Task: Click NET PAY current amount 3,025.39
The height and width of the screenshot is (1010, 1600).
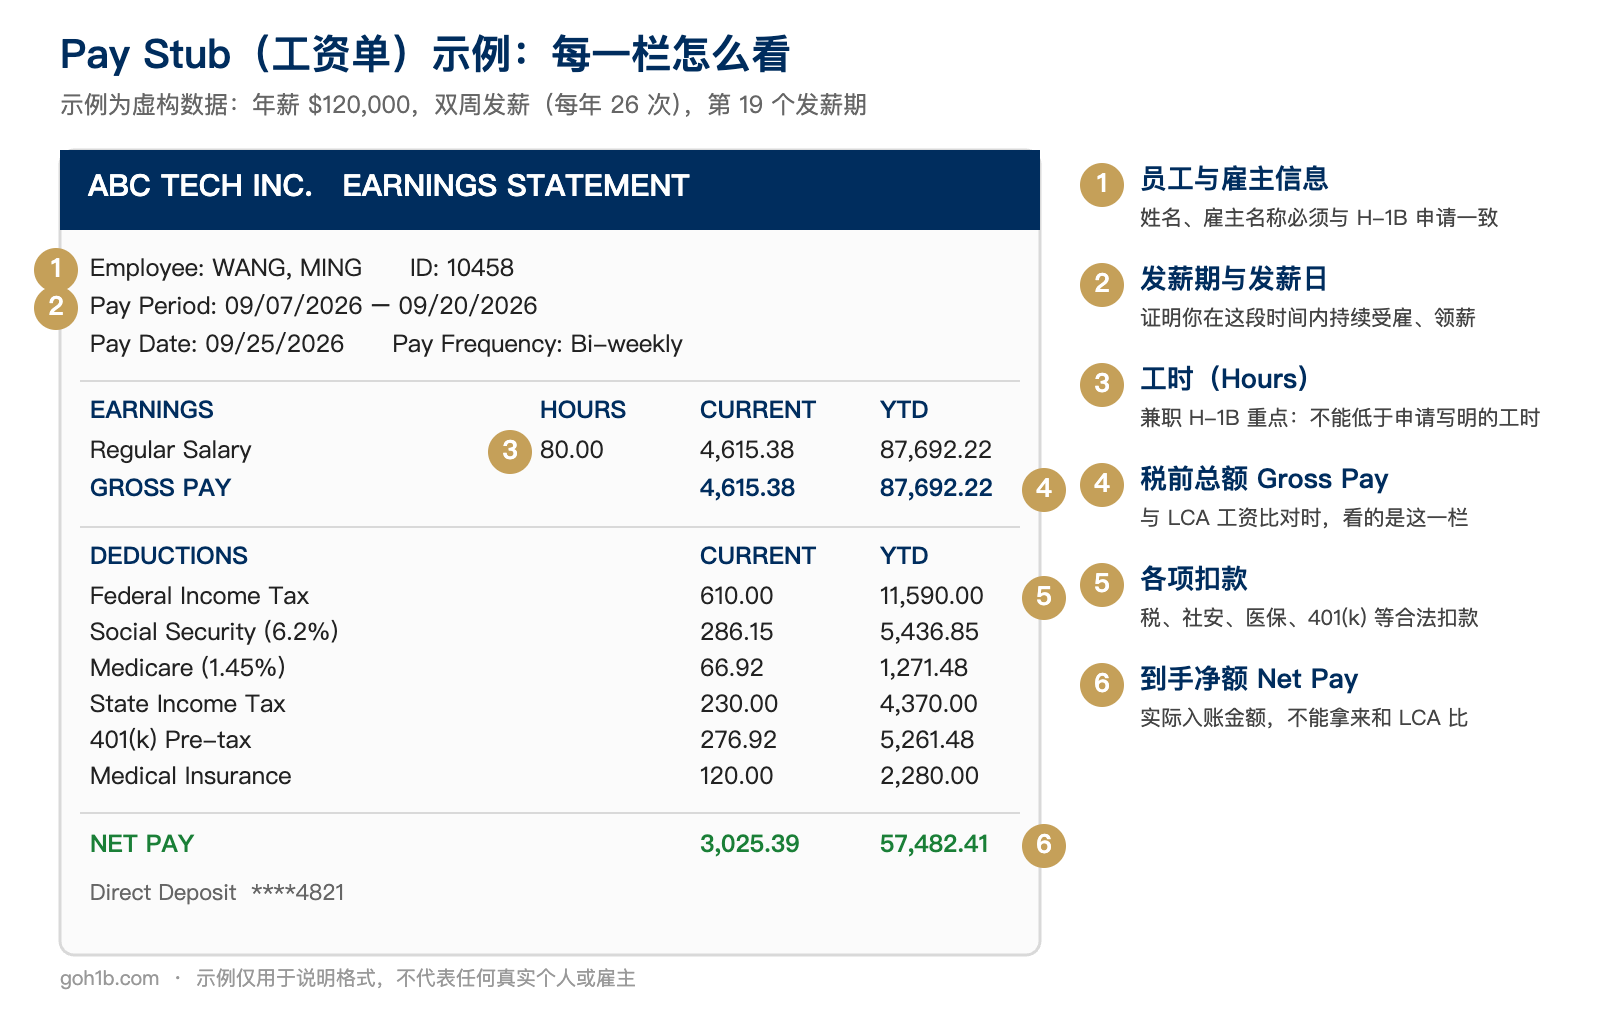Action: point(750,844)
